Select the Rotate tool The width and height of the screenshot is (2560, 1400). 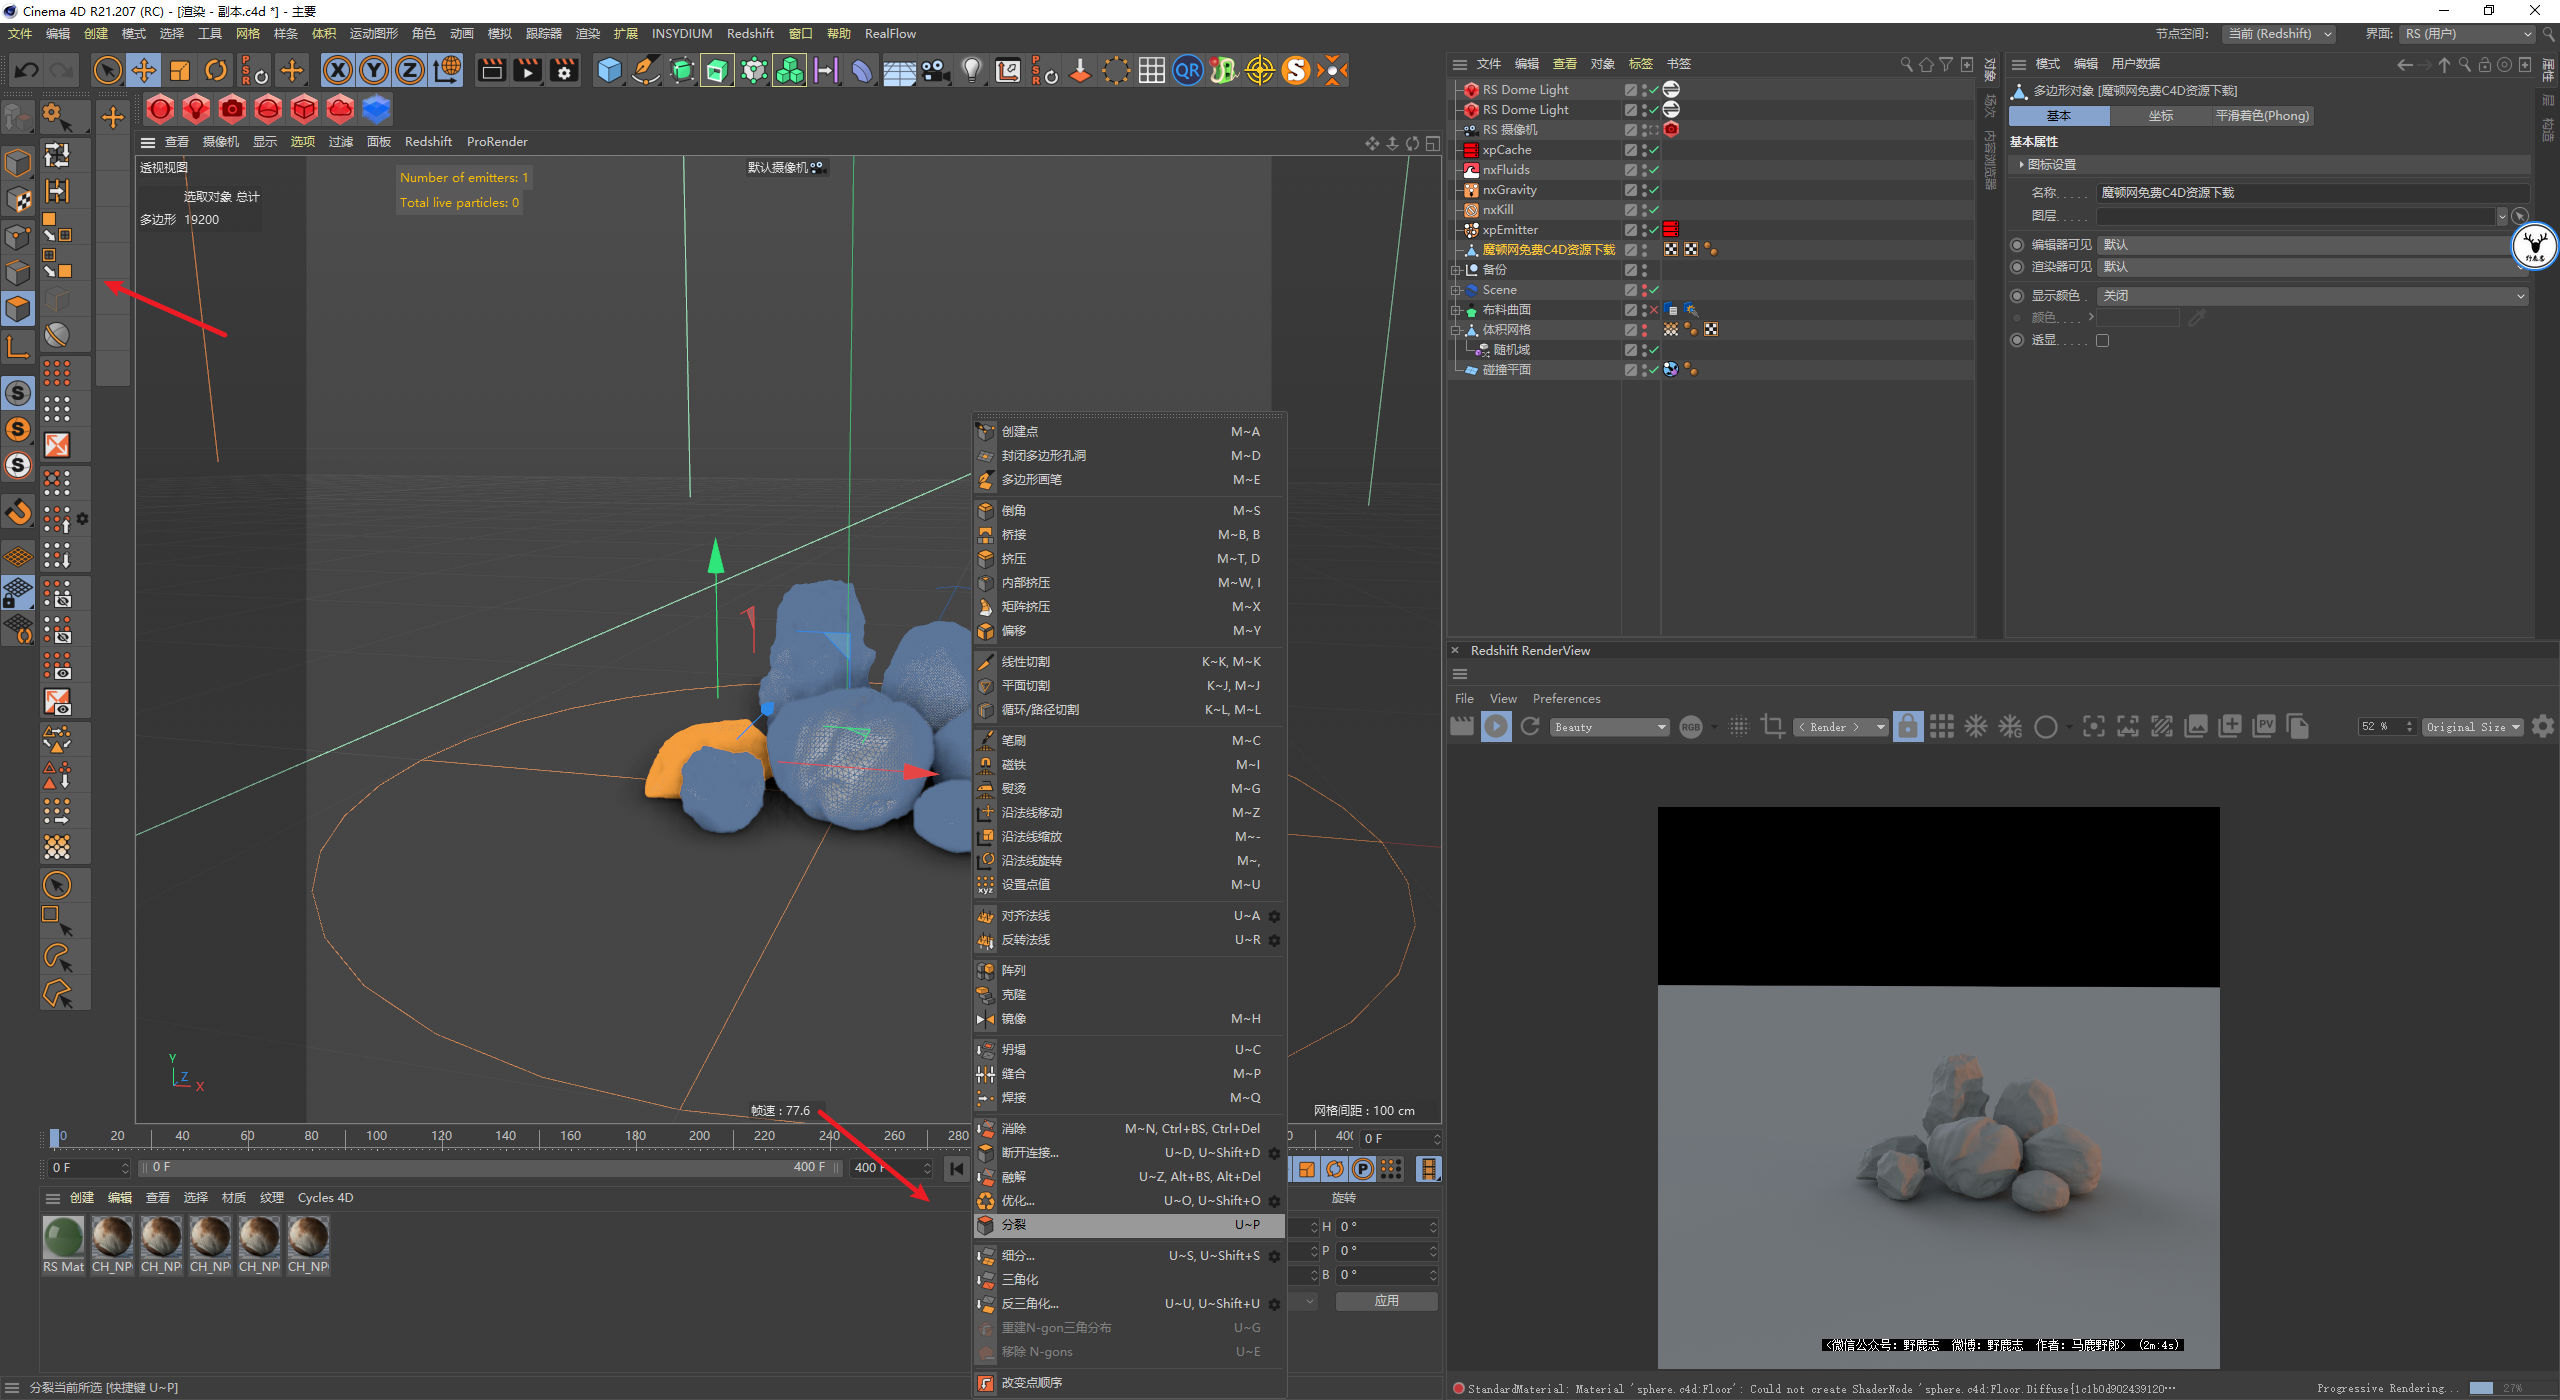(x=216, y=70)
